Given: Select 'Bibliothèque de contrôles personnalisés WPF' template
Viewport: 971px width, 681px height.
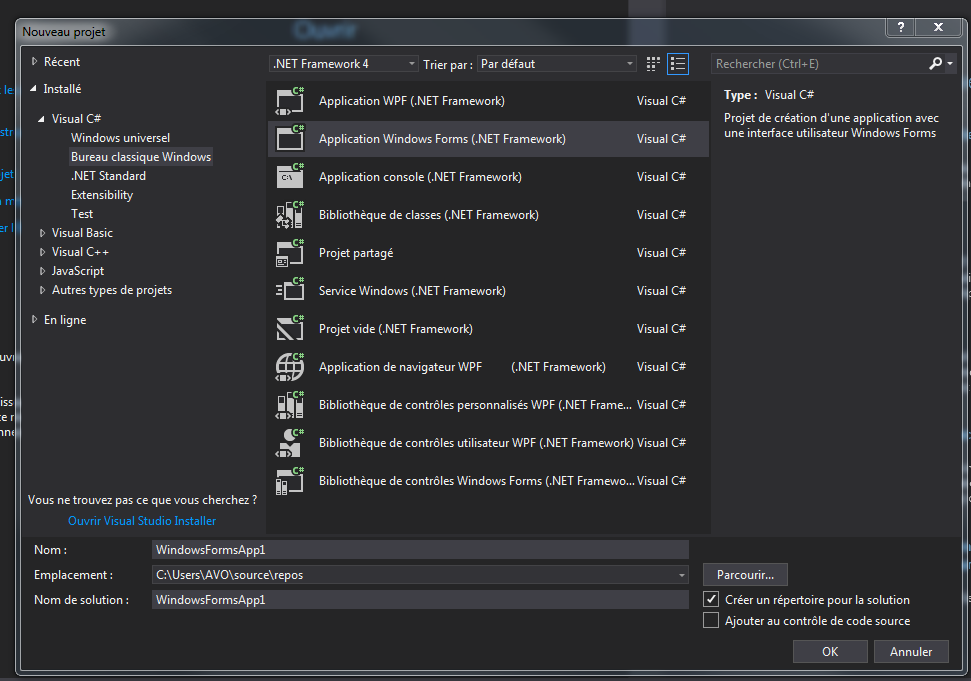Looking at the screenshot, I should [x=488, y=405].
